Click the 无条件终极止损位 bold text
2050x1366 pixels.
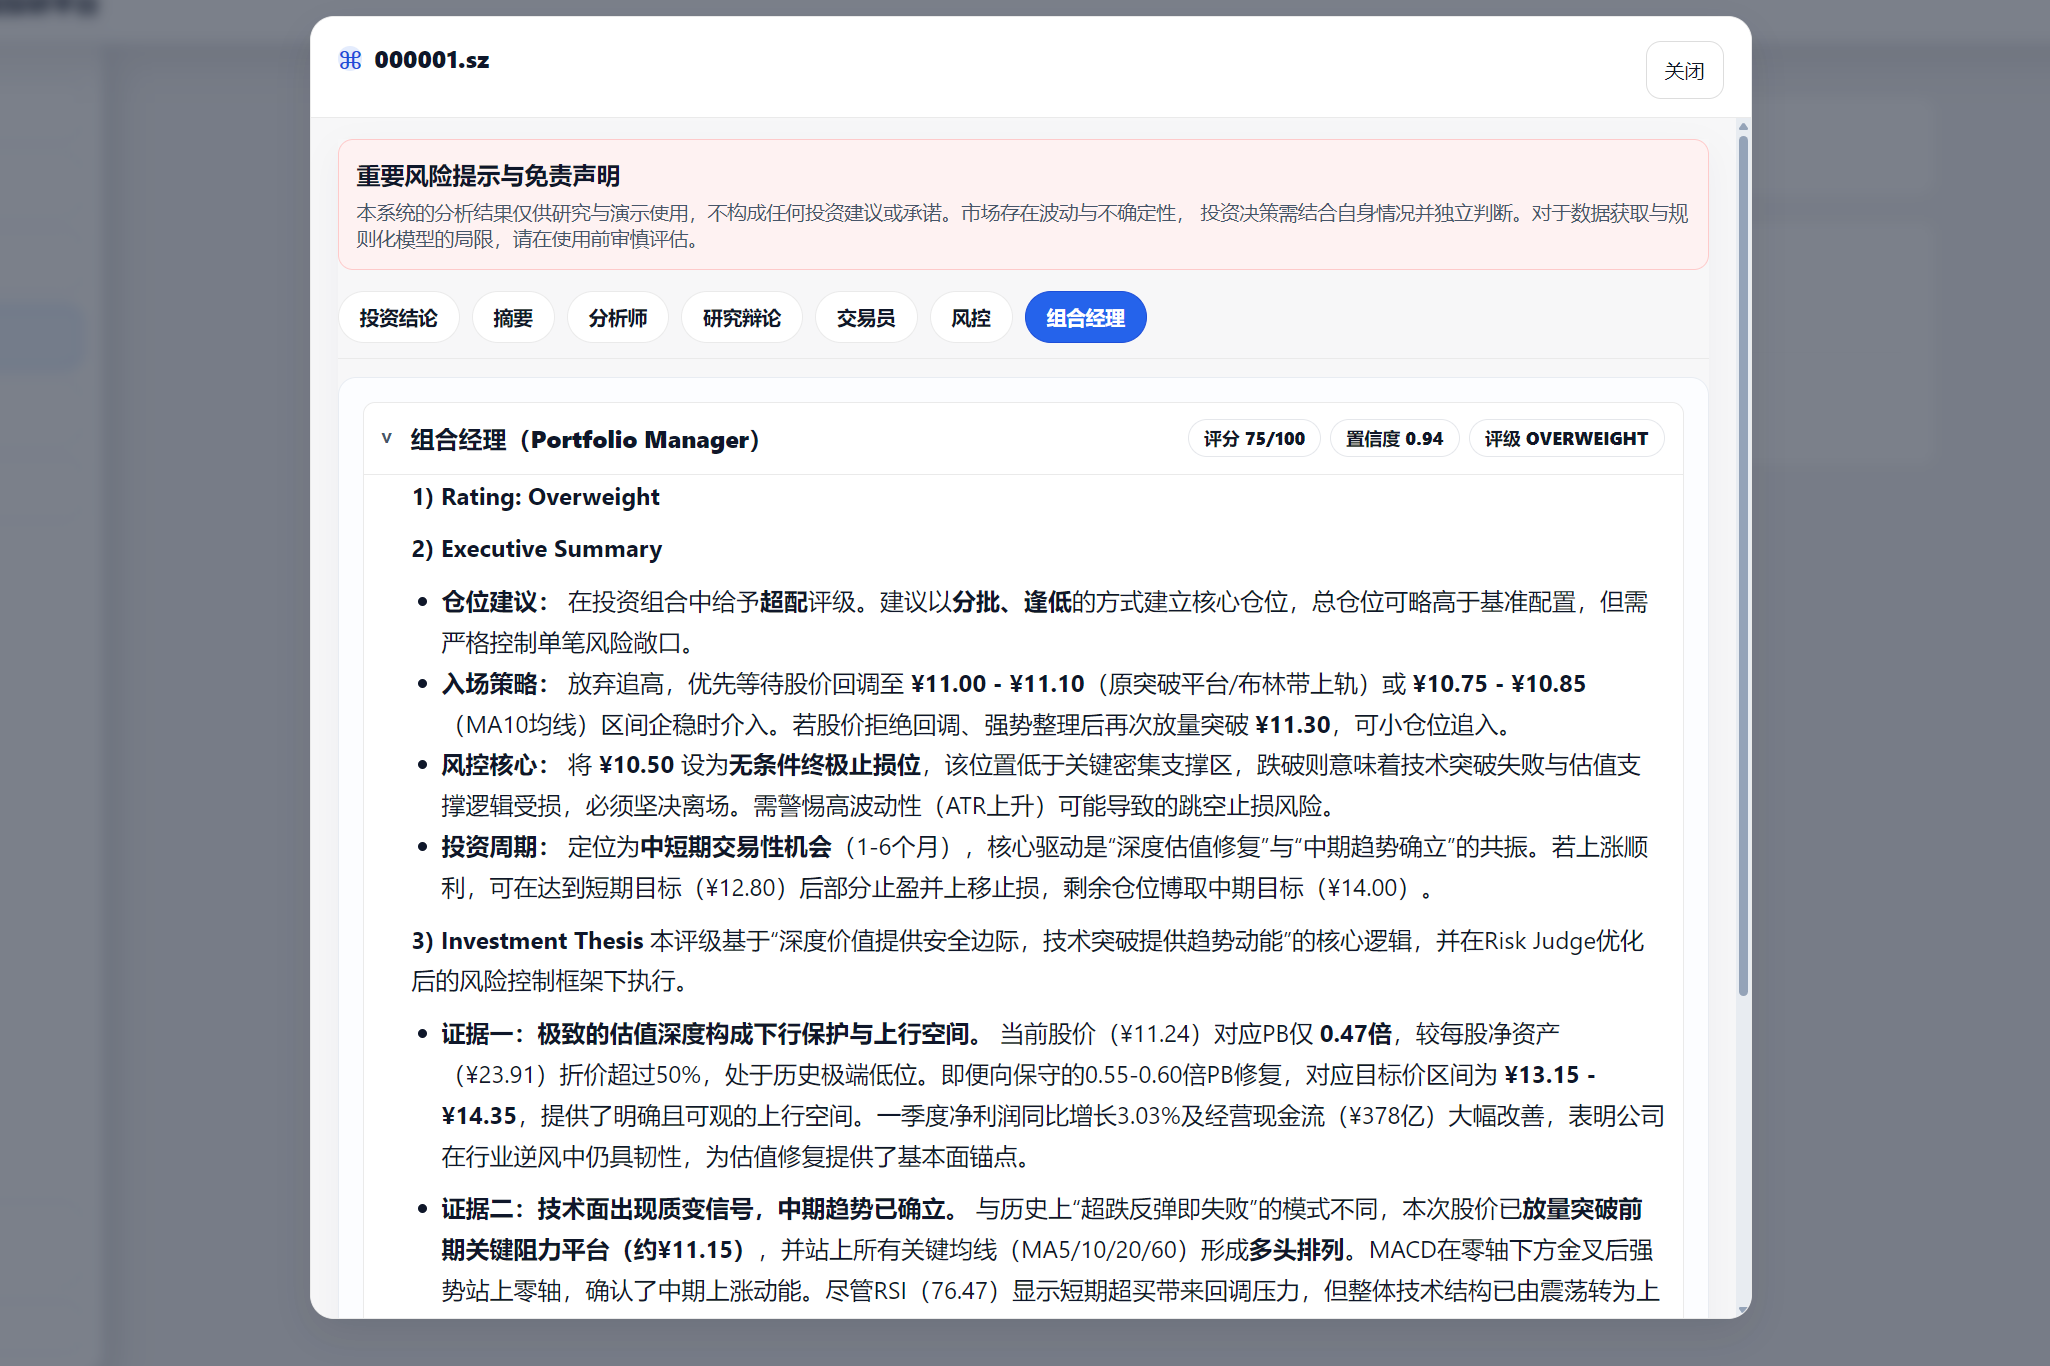[825, 765]
